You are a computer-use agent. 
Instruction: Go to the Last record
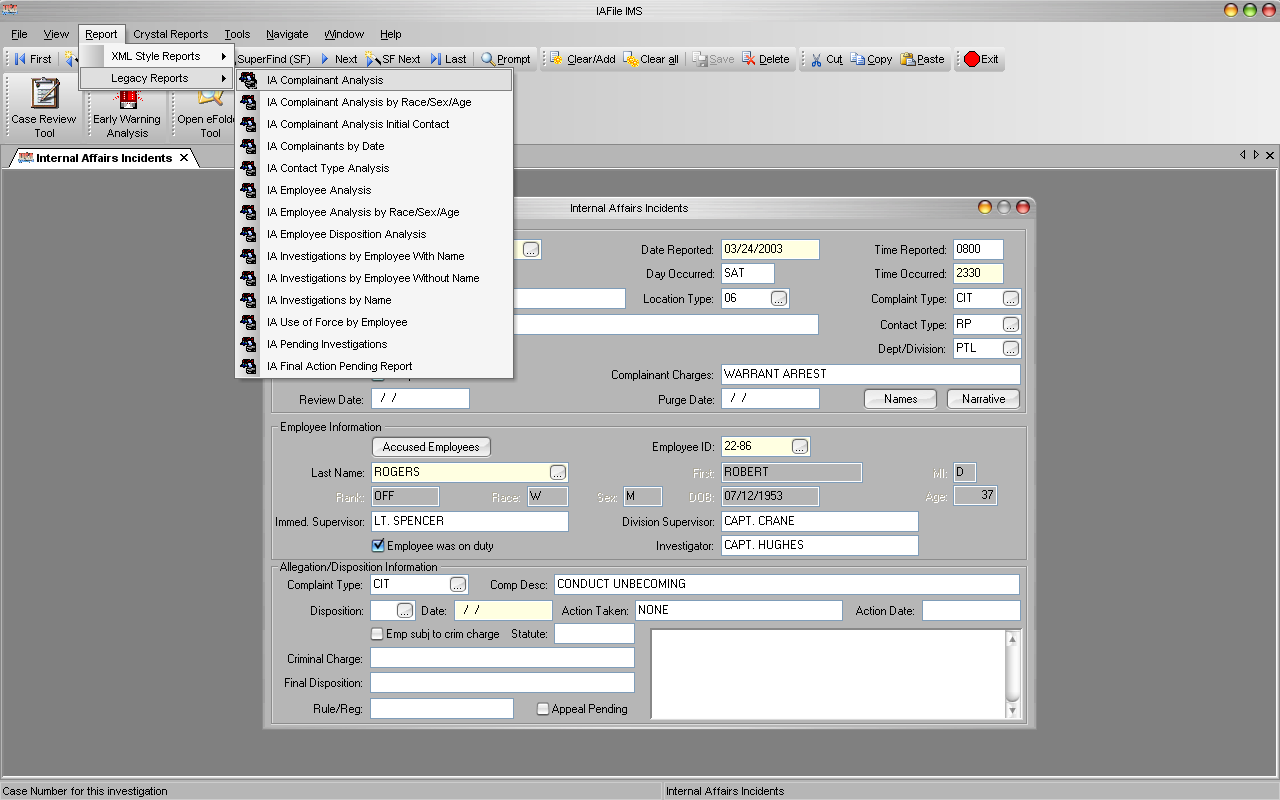point(448,59)
